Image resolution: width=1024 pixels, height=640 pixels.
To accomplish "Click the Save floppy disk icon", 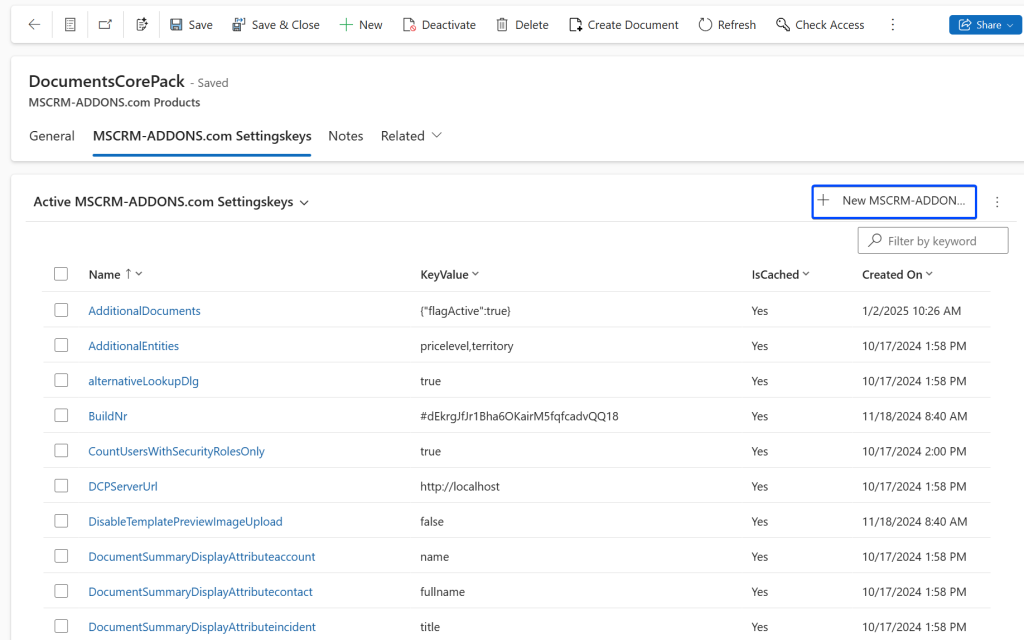I will point(176,25).
